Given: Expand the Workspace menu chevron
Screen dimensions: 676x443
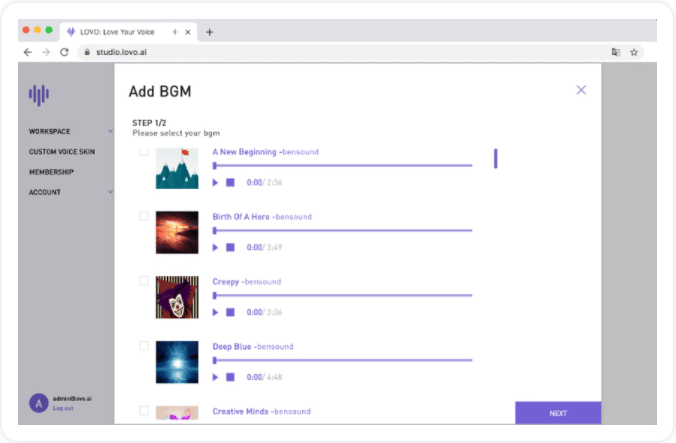Looking at the screenshot, I should [110, 131].
